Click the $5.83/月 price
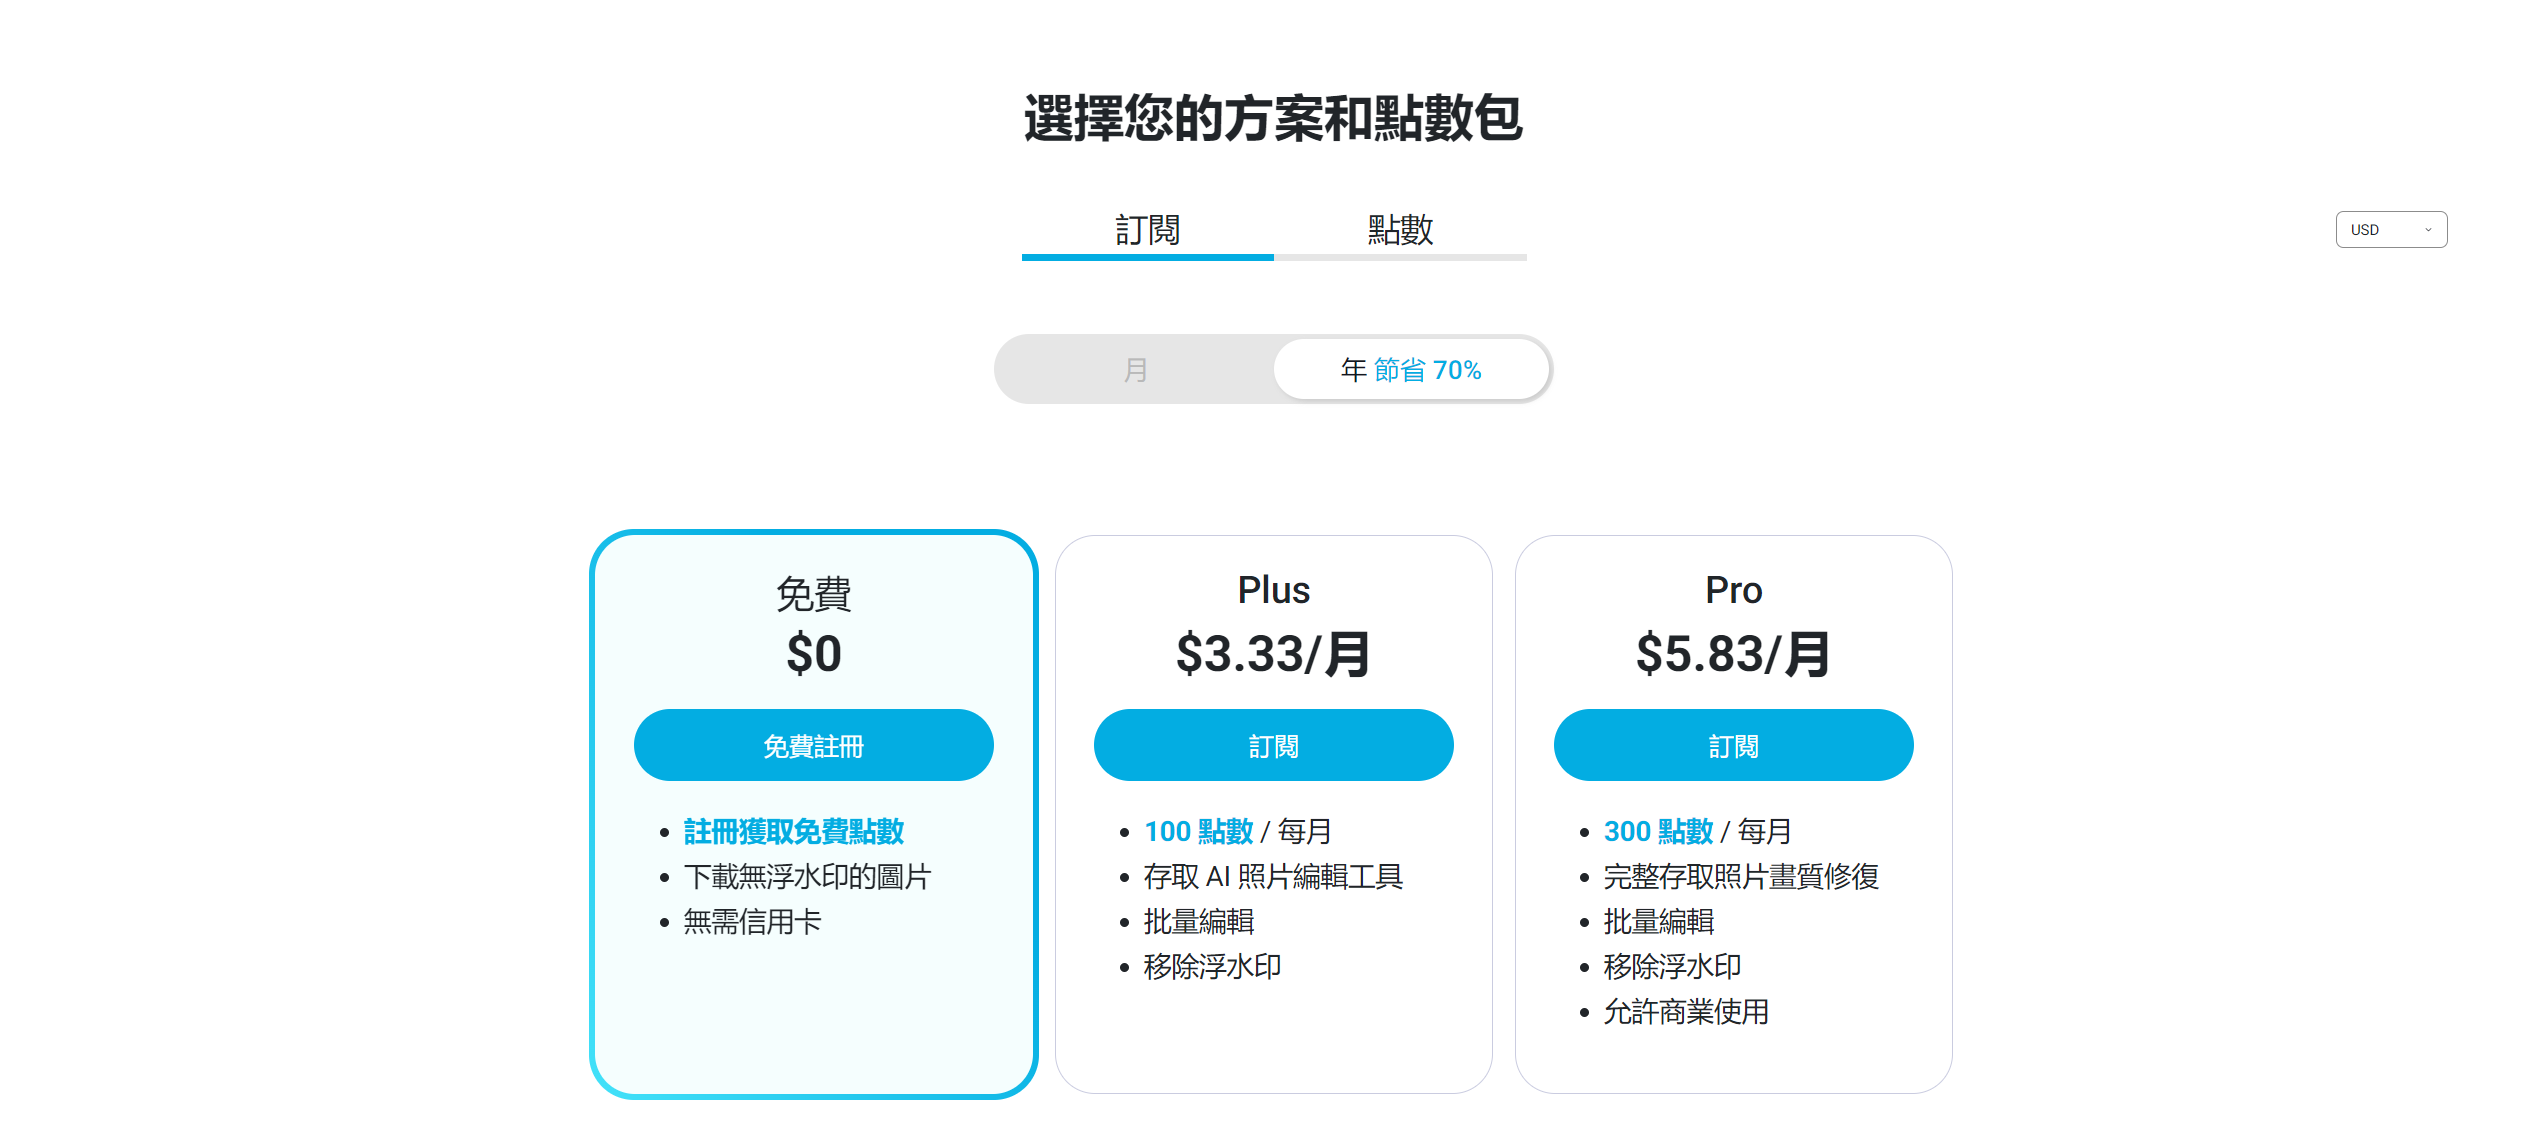The height and width of the screenshot is (1128, 2547). tap(1733, 654)
